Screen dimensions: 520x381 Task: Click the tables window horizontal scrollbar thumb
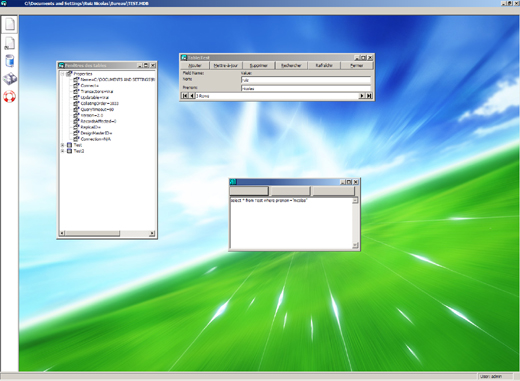coord(92,233)
